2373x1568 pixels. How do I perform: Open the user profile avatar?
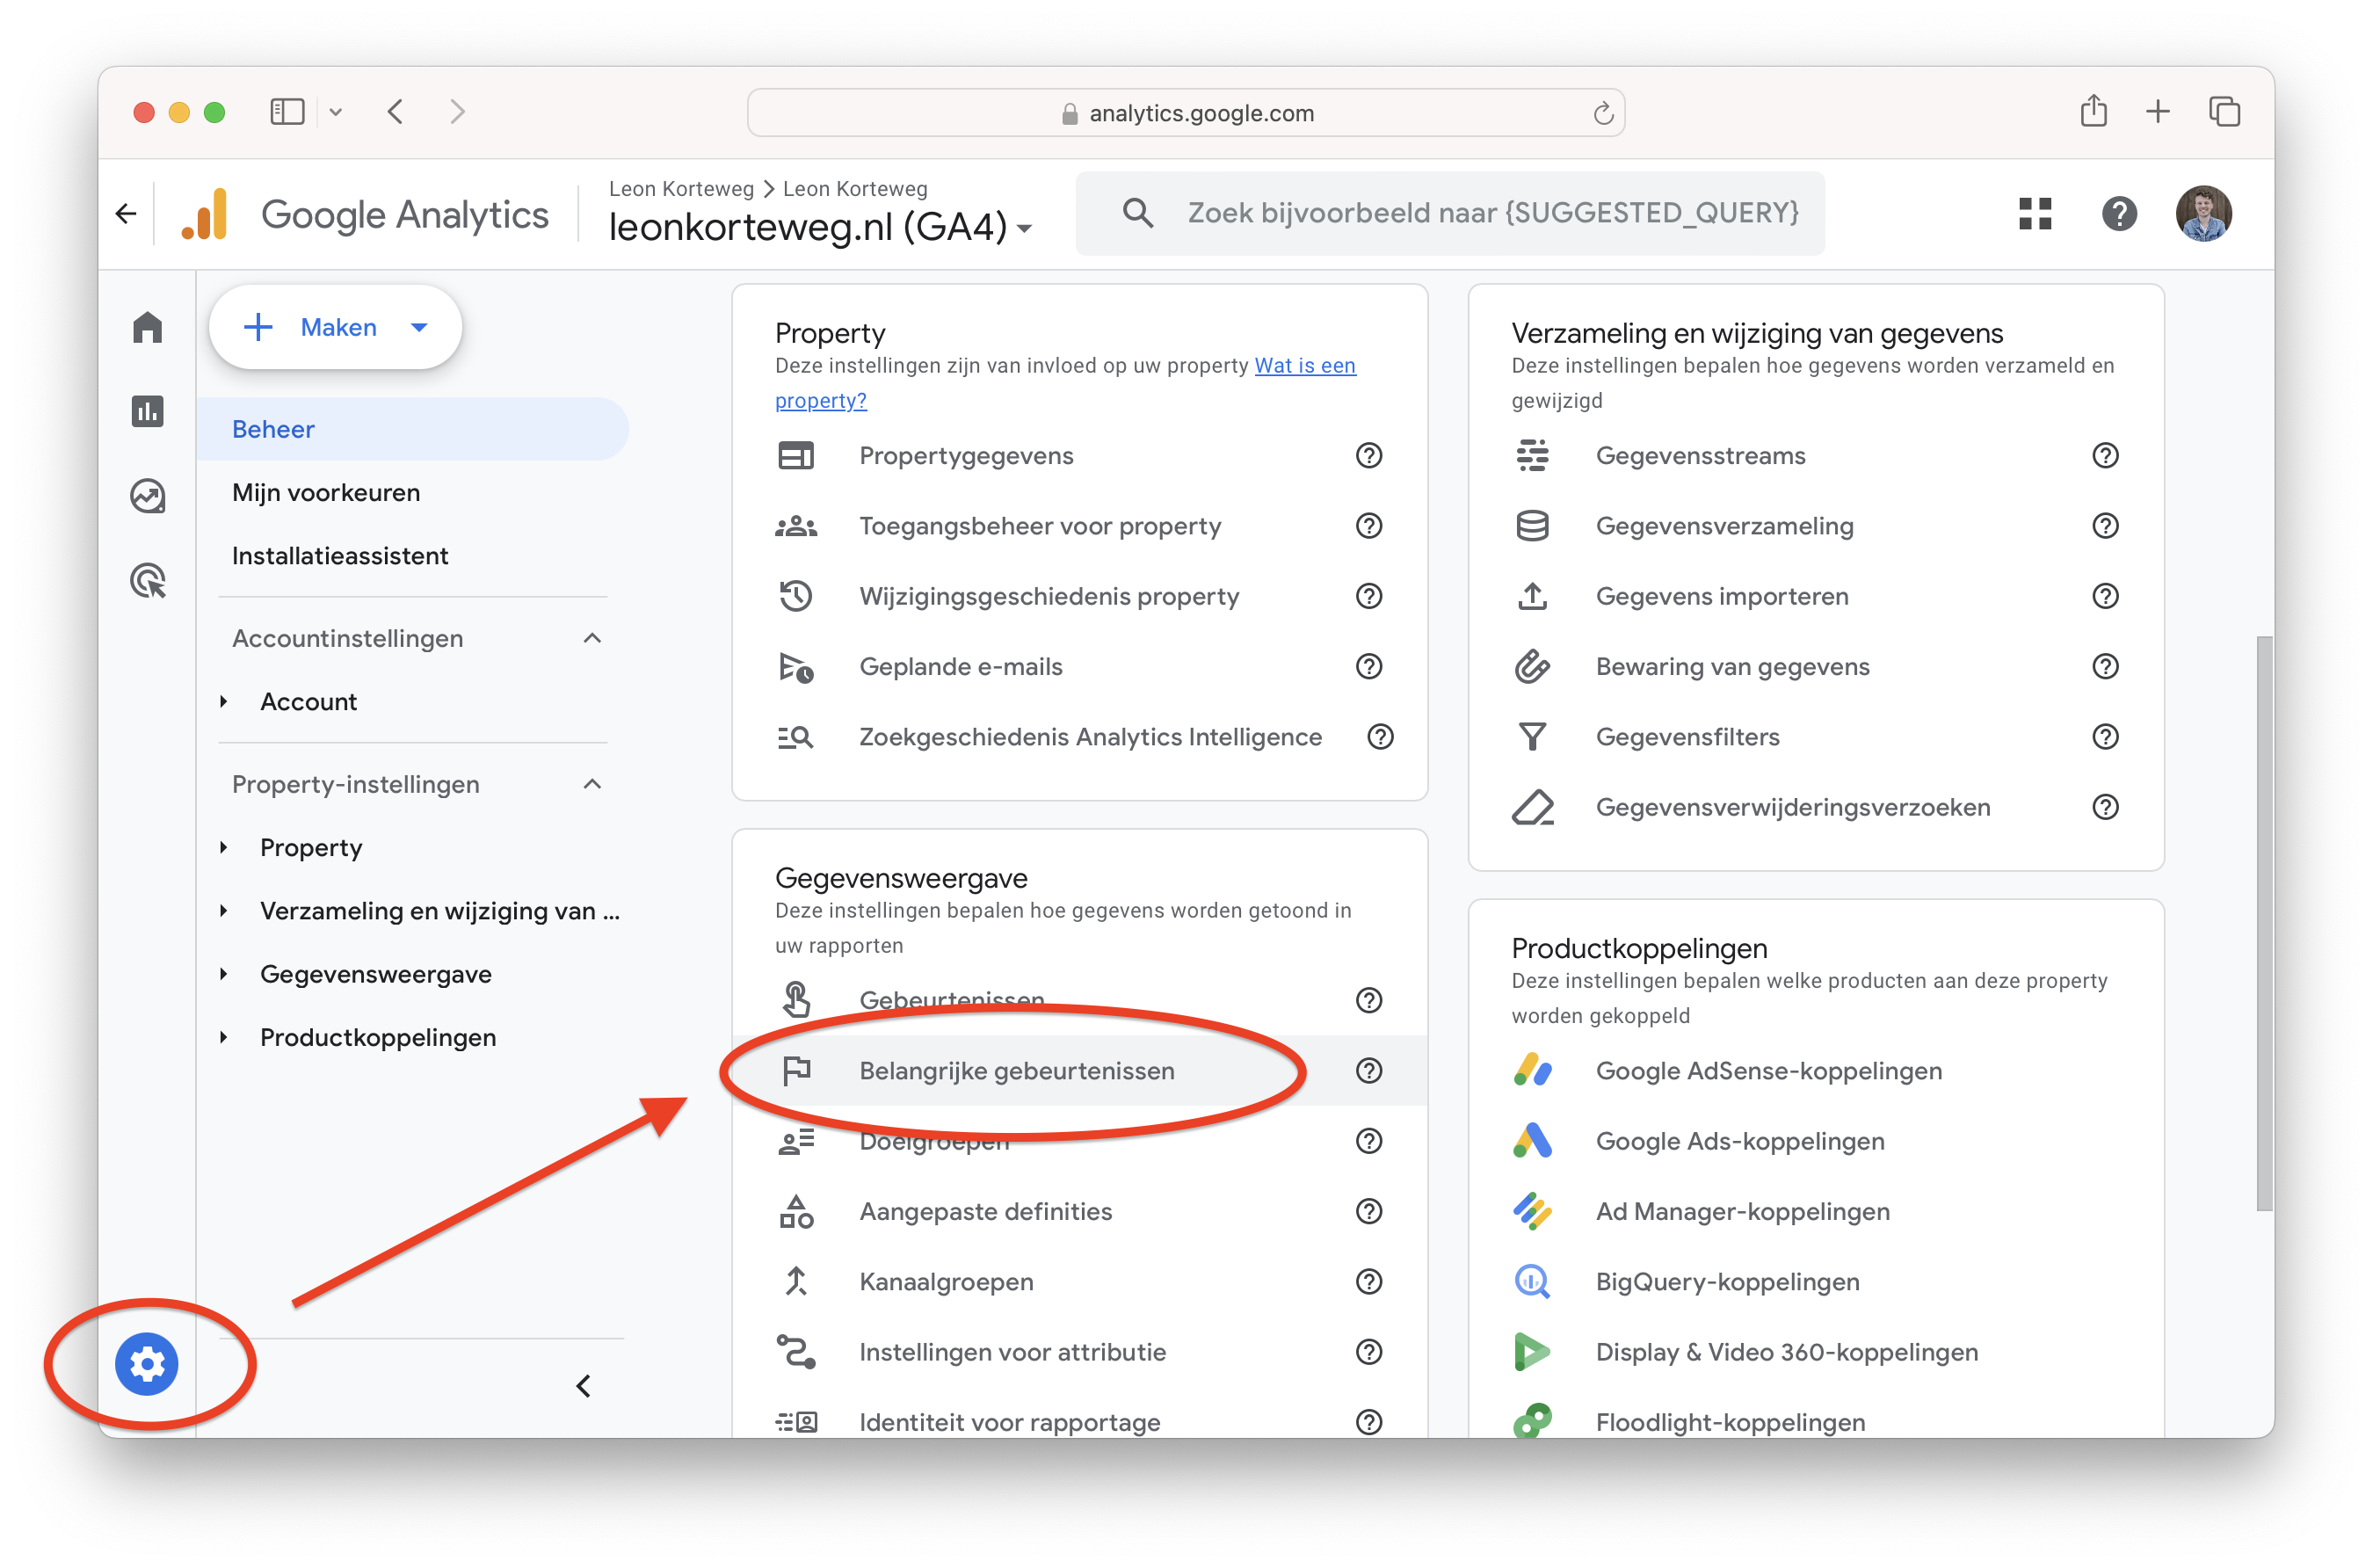pos(2203,213)
